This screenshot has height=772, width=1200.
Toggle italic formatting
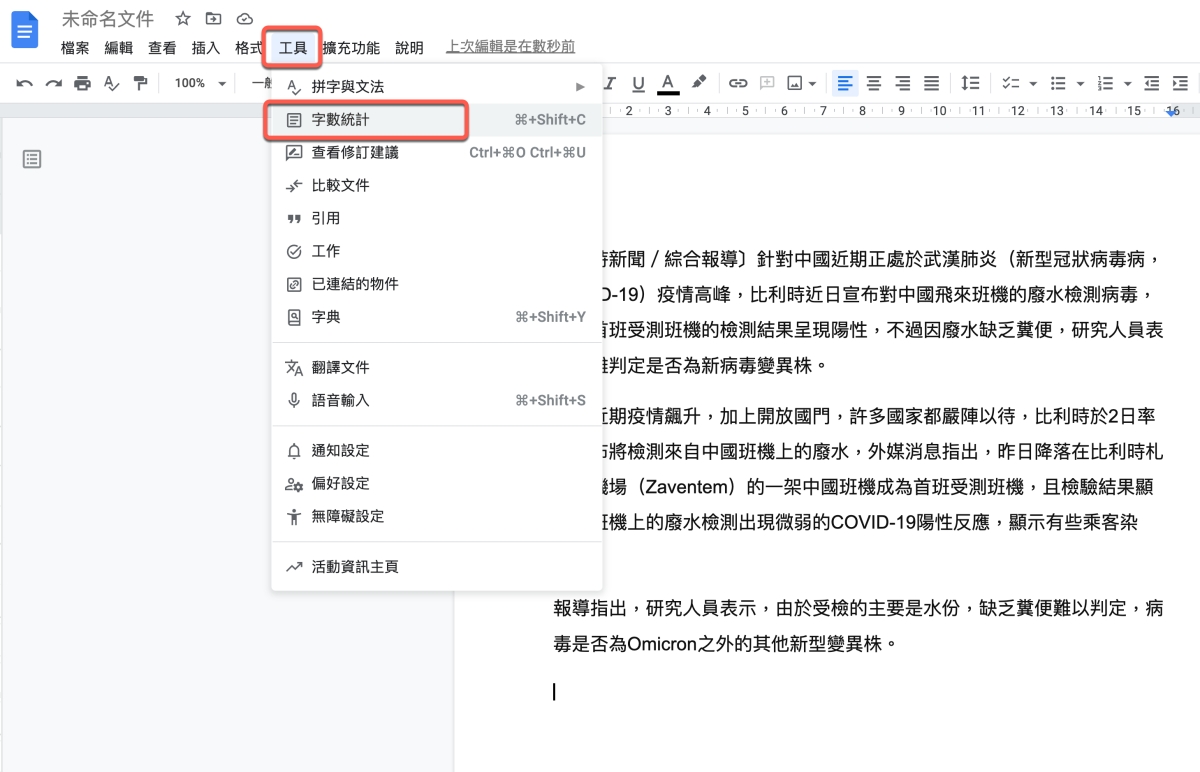pos(610,83)
